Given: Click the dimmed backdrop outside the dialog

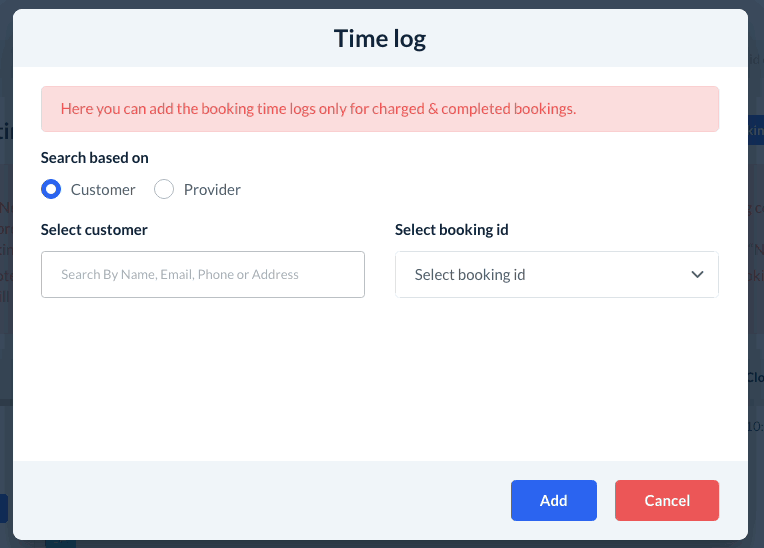Looking at the screenshot, I should point(756,300).
